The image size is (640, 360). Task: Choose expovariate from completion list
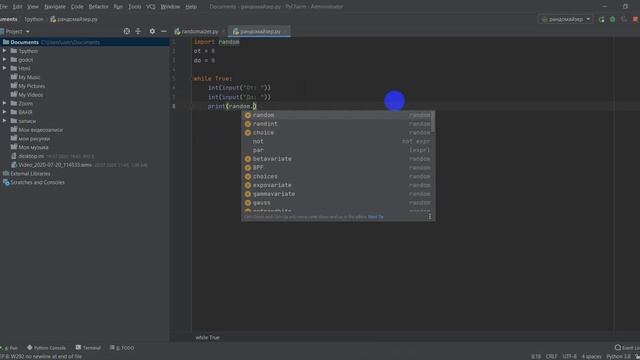click(x=338, y=185)
